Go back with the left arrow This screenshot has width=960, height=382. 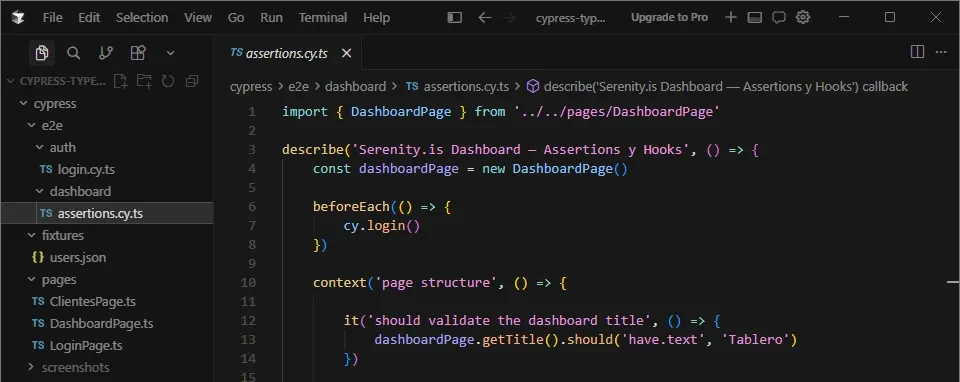pos(484,18)
